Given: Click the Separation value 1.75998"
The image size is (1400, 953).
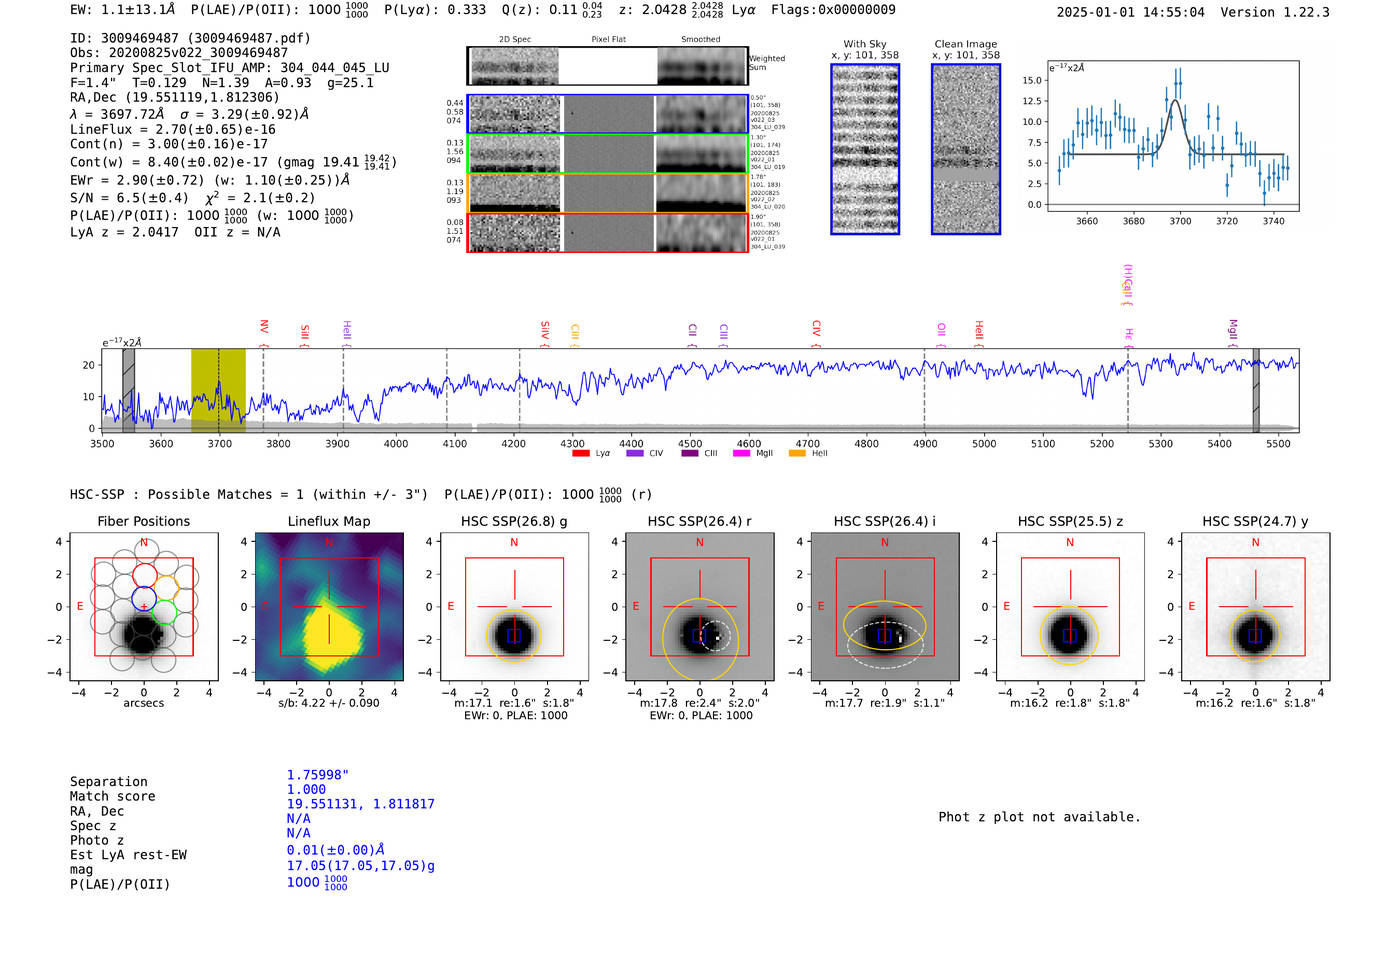Looking at the screenshot, I should pos(318,775).
